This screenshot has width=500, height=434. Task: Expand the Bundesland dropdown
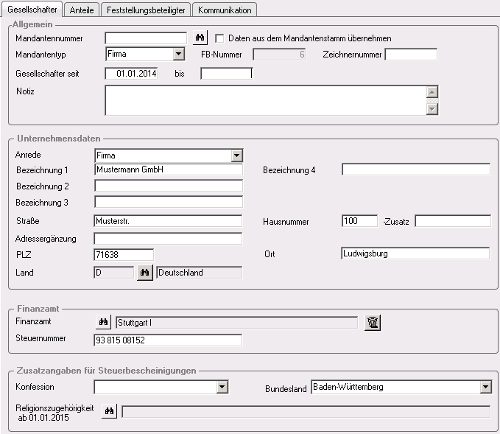tap(486, 387)
